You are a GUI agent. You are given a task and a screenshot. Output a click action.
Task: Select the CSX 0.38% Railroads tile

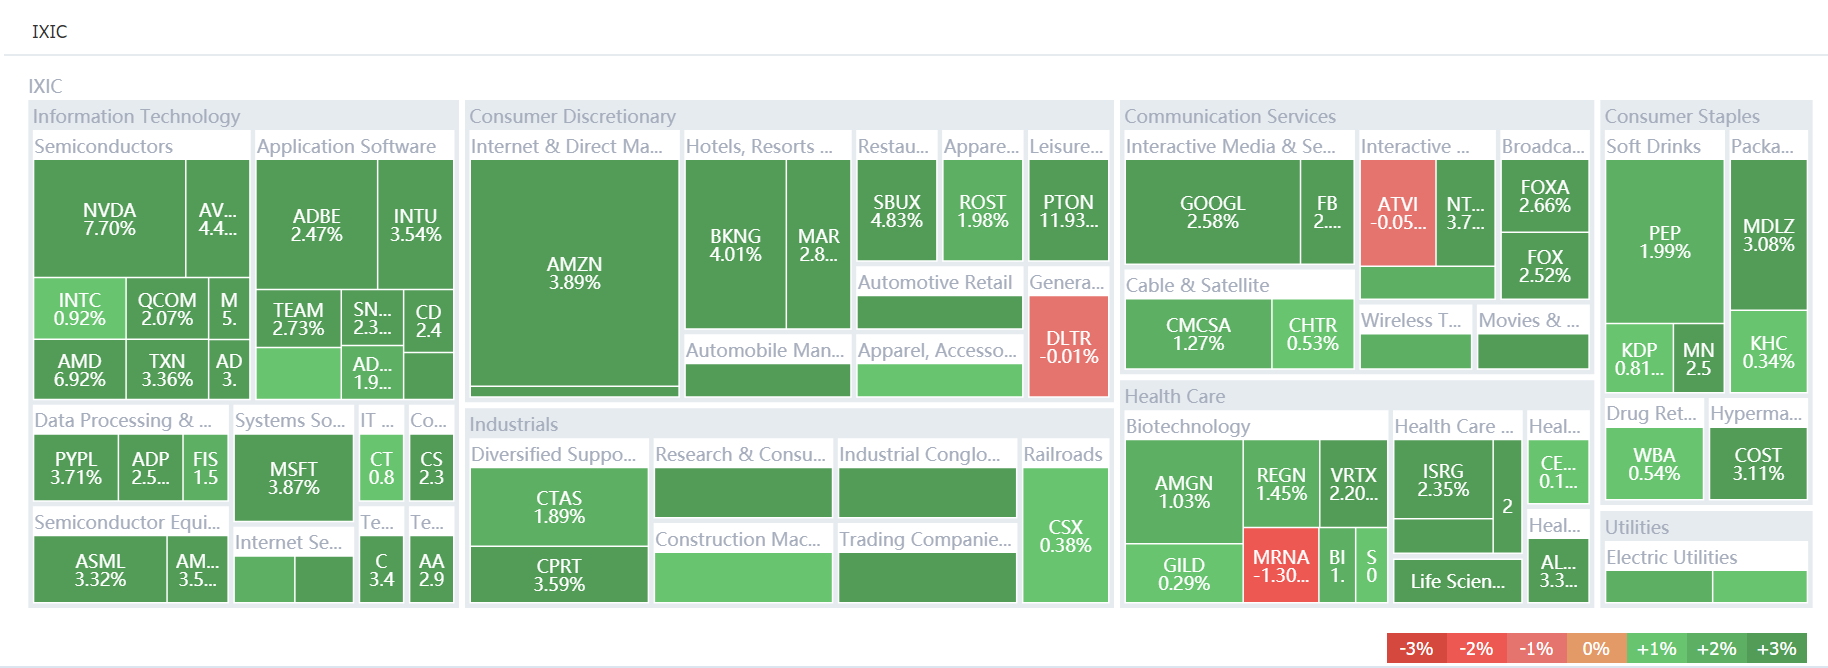[x=1065, y=536]
